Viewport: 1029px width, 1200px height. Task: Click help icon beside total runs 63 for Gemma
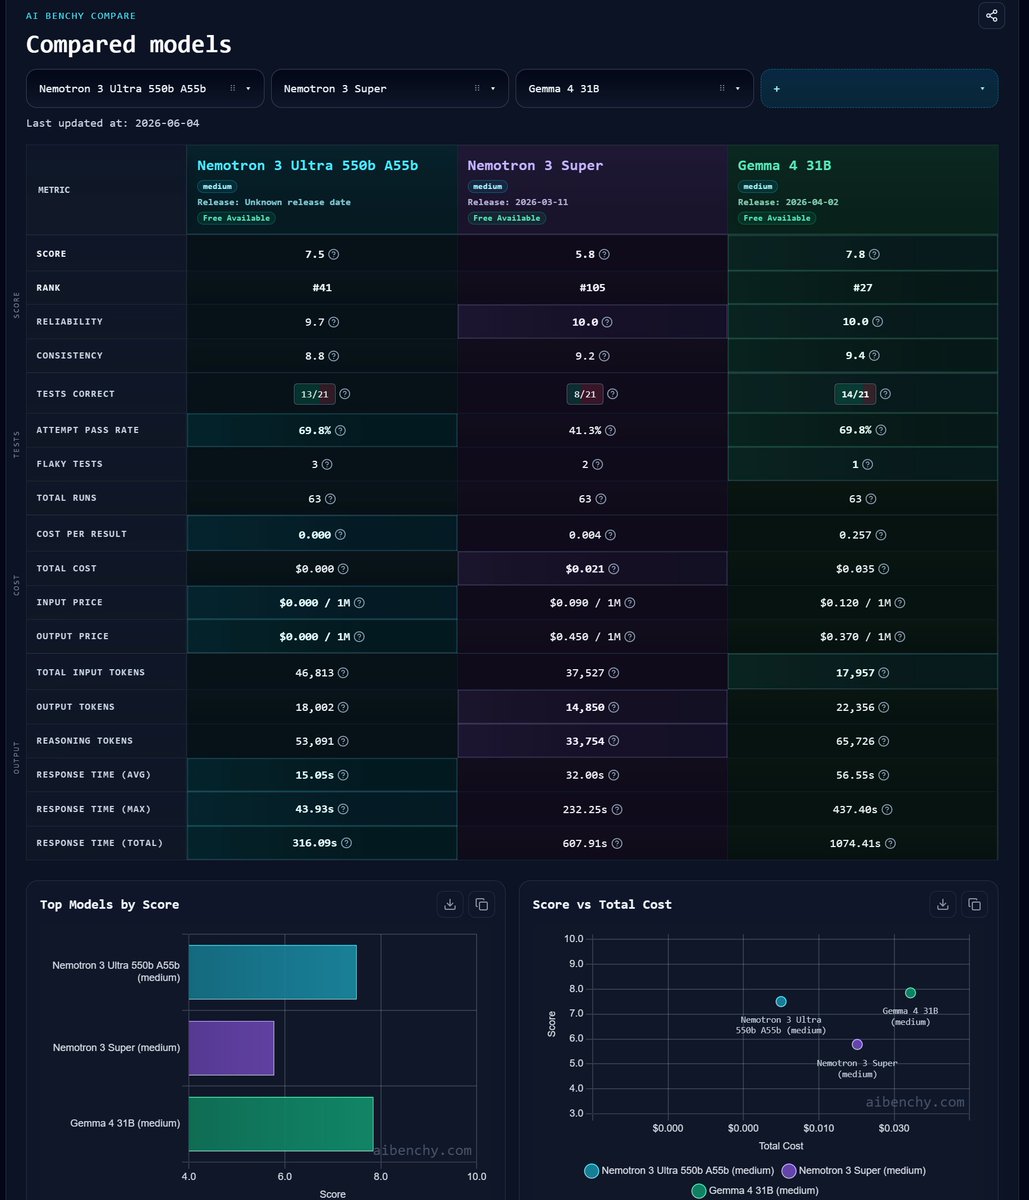click(x=870, y=498)
